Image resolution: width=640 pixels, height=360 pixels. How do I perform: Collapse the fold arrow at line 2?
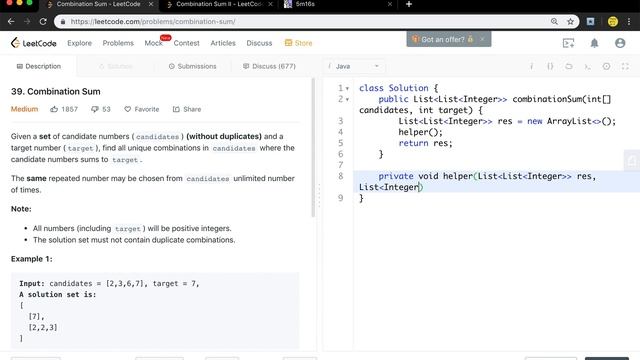pyautogui.click(x=347, y=100)
